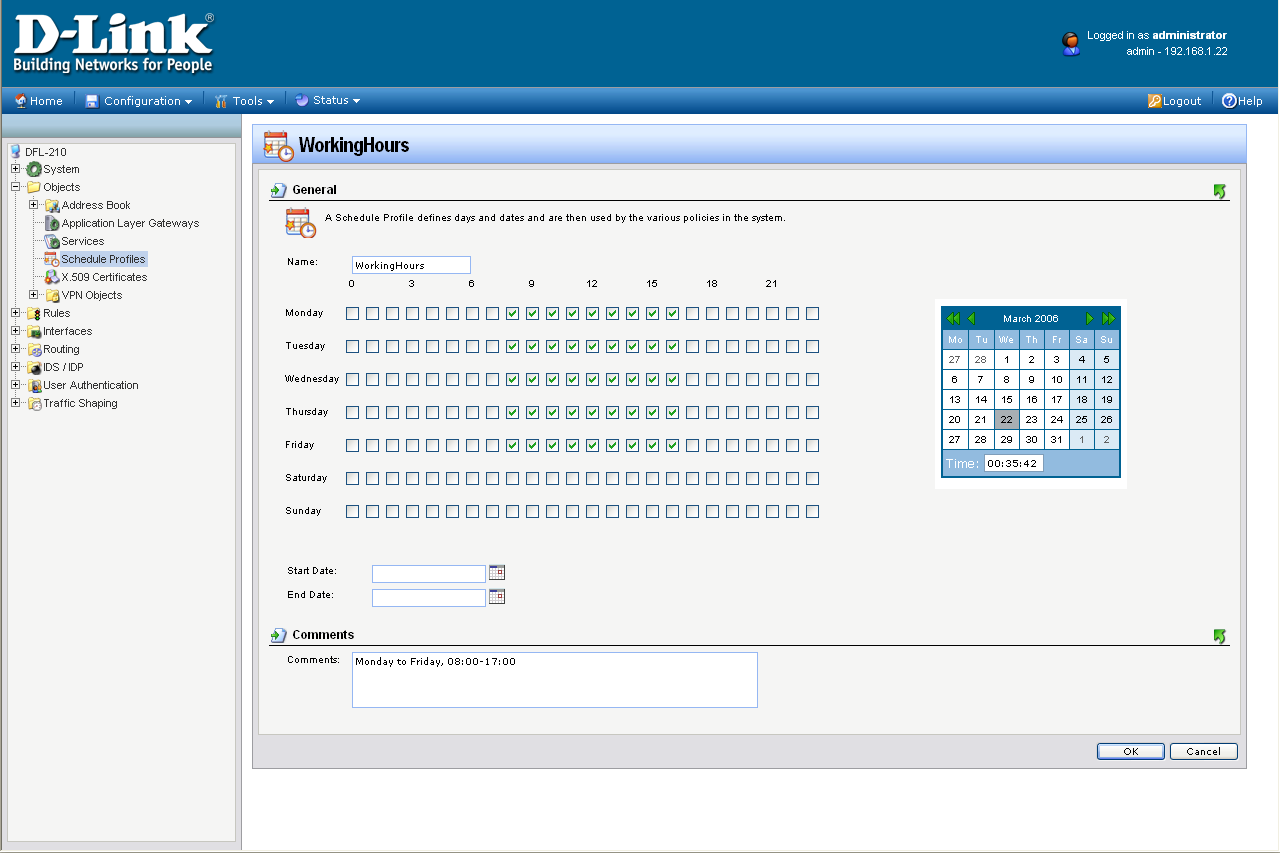This screenshot has width=1280, height=853.
Task: Go to next year with double-right arrow
Action: click(x=1108, y=318)
